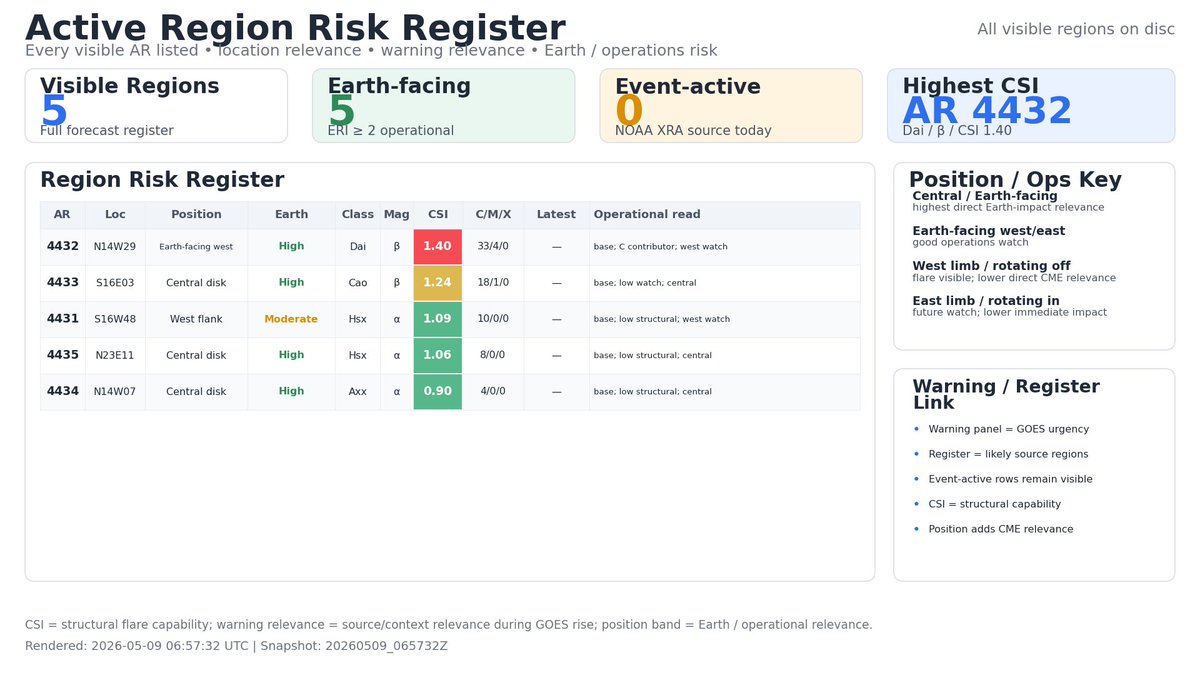Screen dimensions: 1200x675
Task: Click the yellow CSI 1.24 cell
Action: [x=438, y=283]
